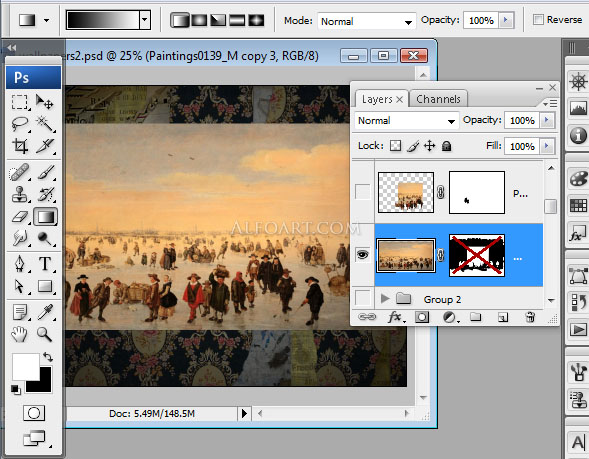The image size is (589, 459).
Task: Select the Crop tool
Action: [x=20, y=146]
